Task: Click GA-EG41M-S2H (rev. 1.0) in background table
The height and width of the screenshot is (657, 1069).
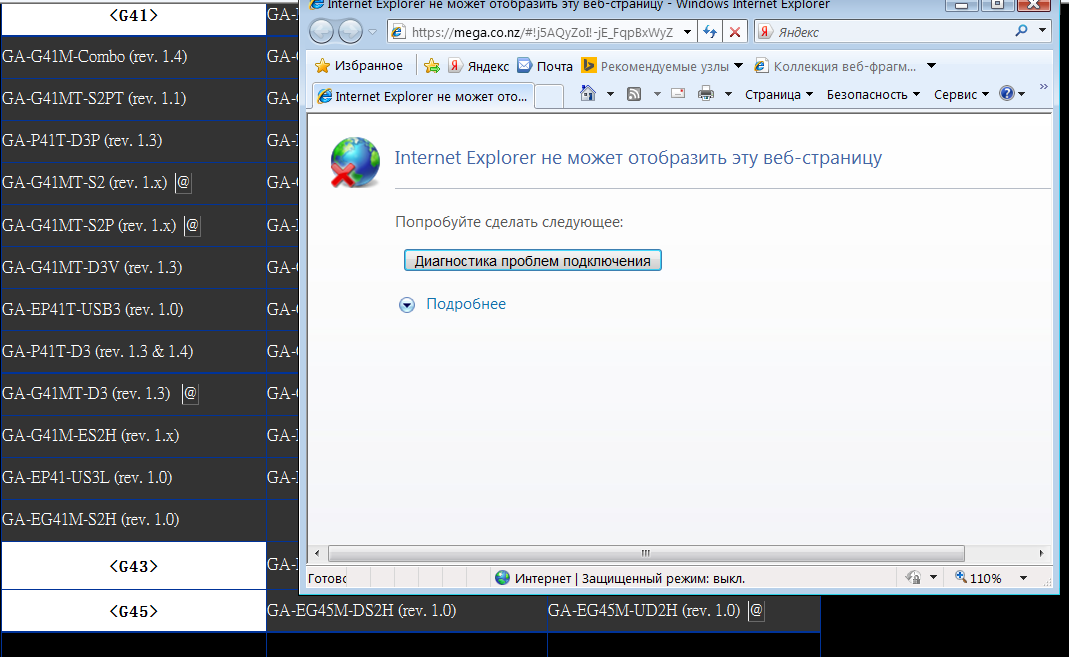Action: click(91, 519)
